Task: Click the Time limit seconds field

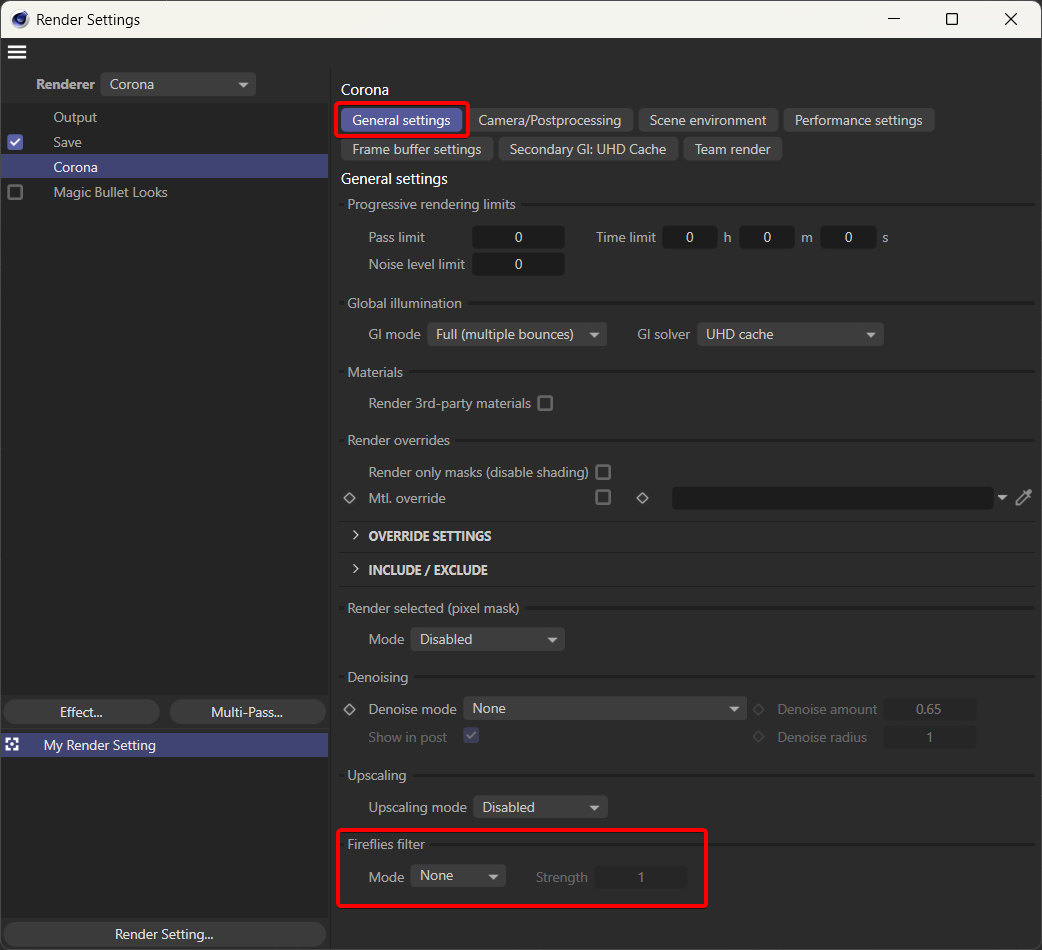Action: pyautogui.click(x=848, y=237)
